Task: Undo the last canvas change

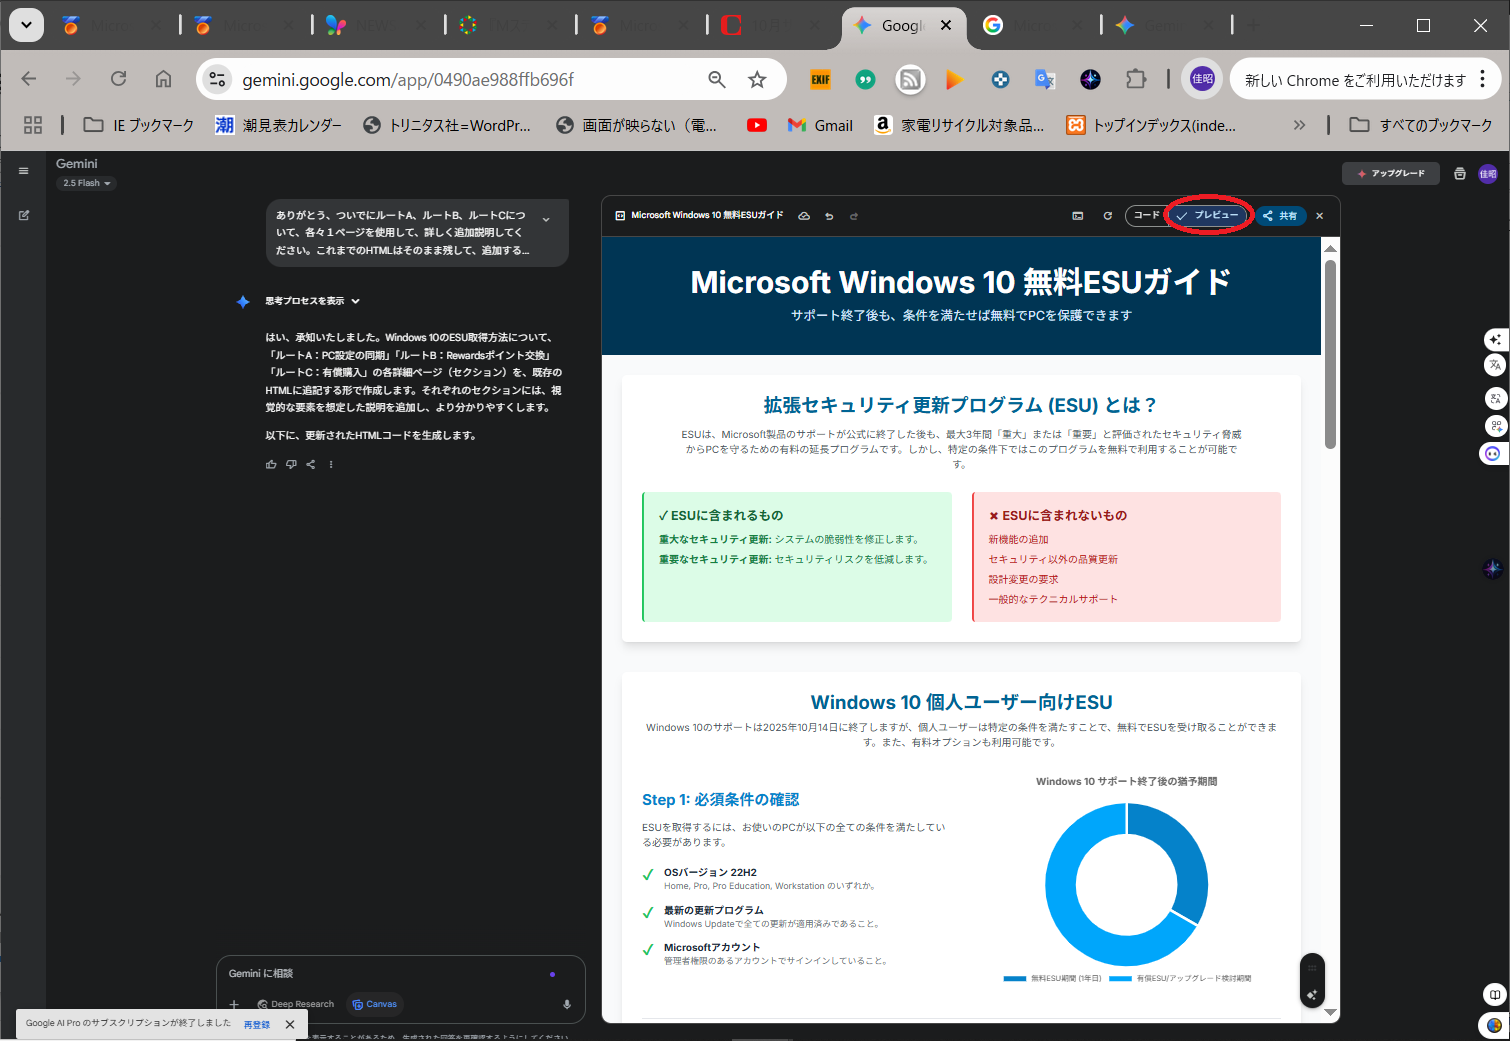Action: pos(829,216)
